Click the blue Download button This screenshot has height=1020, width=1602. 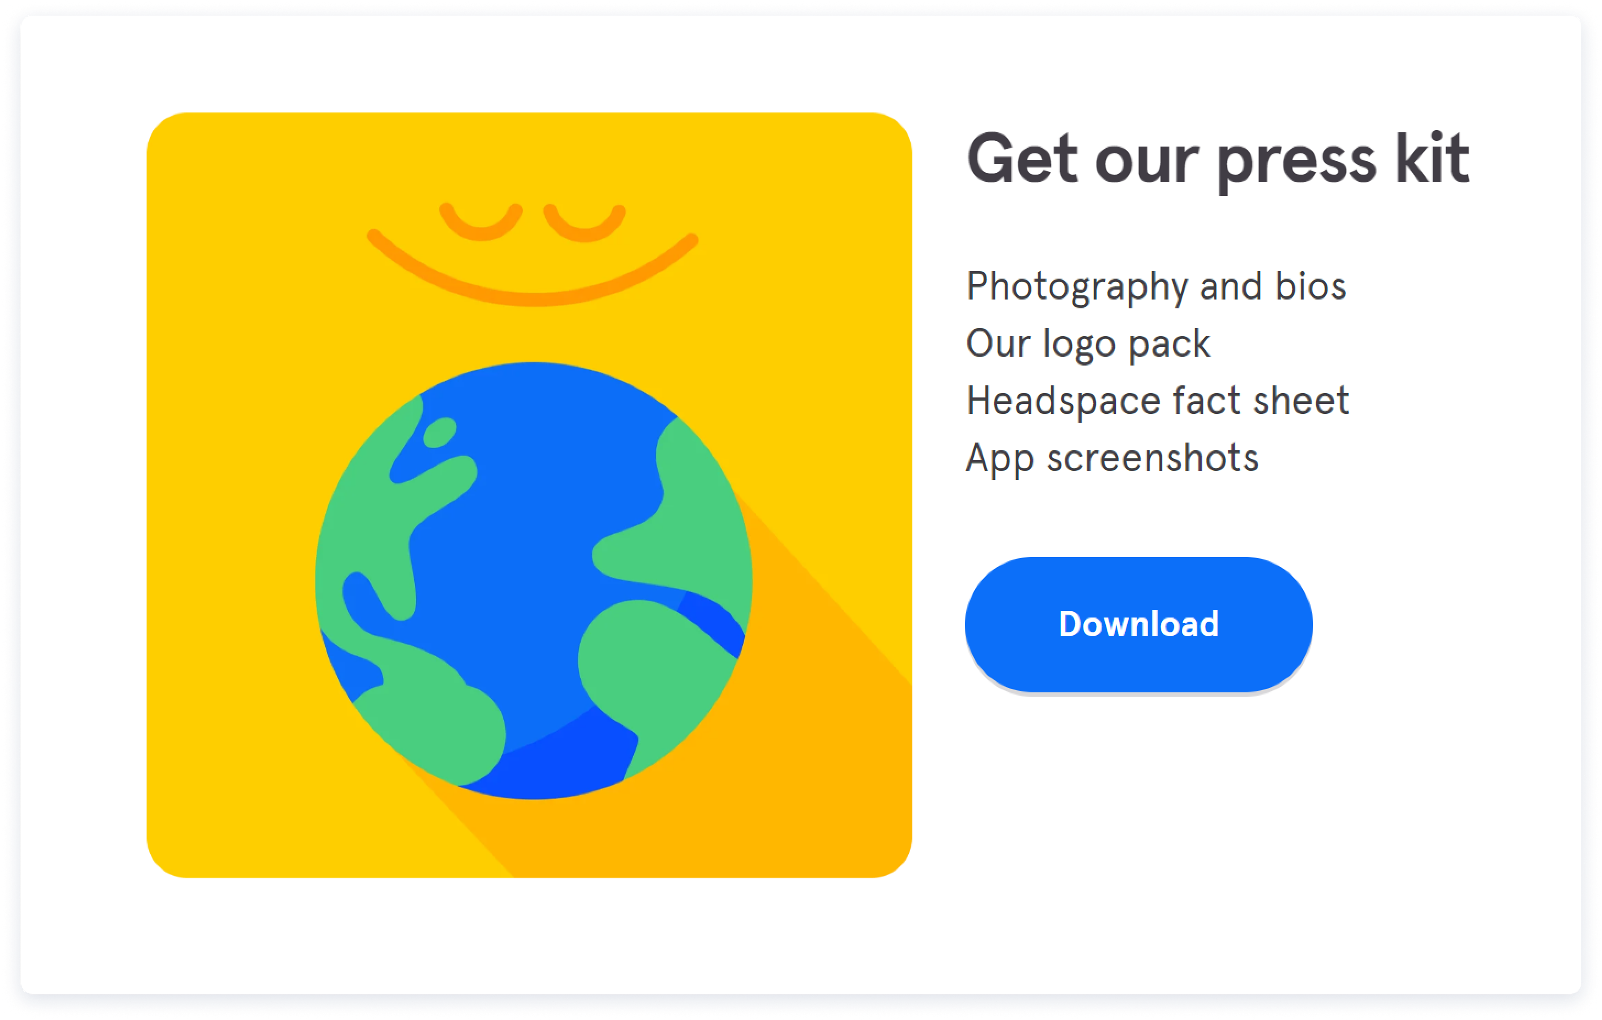1138,624
